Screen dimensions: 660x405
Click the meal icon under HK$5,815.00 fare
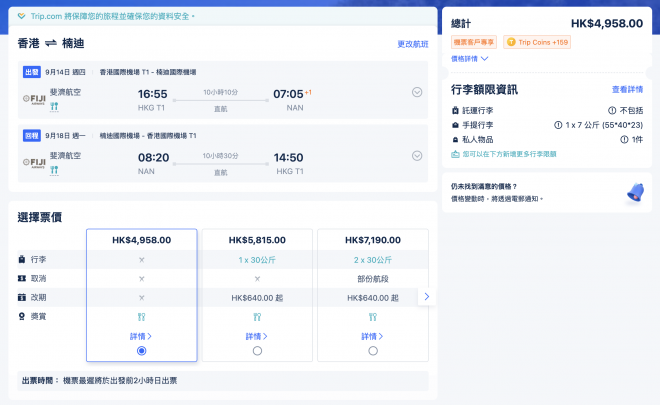(x=258, y=316)
